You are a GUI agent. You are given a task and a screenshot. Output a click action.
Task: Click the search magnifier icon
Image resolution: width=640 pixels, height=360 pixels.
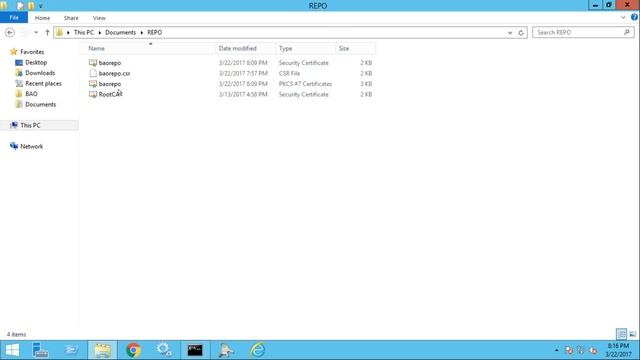(x=627, y=32)
